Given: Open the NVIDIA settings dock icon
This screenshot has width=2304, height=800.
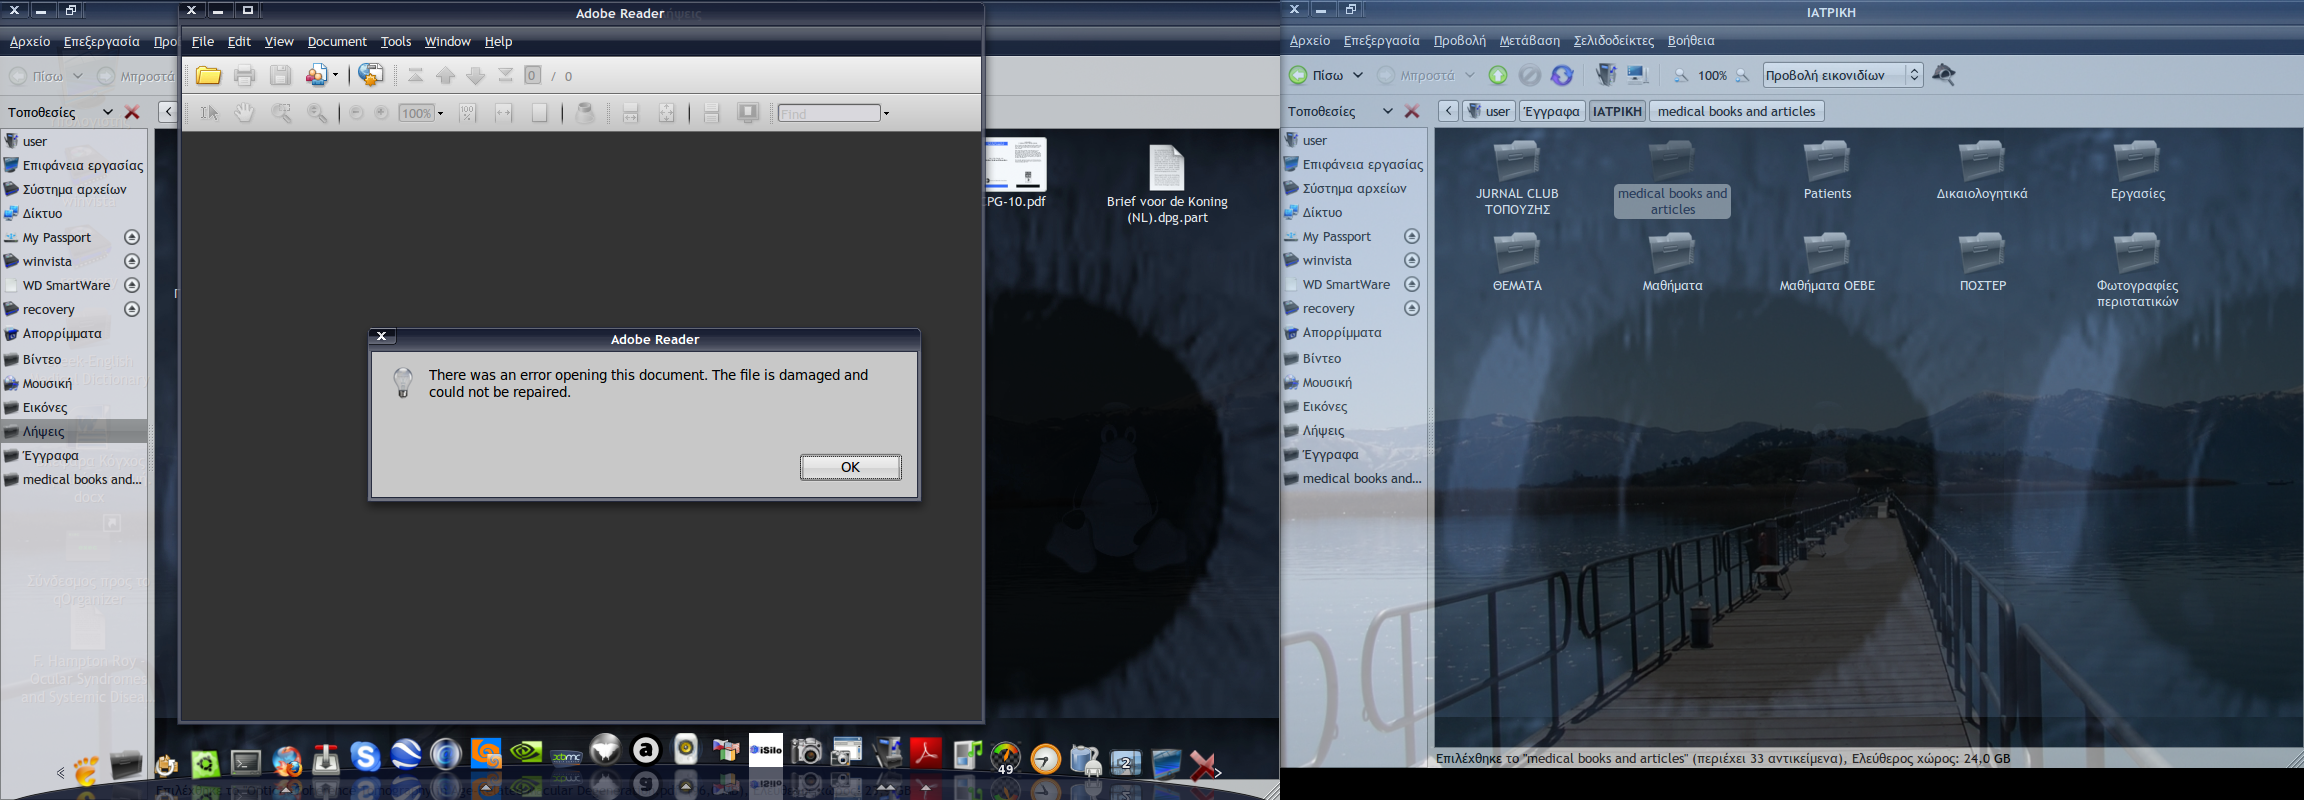Looking at the screenshot, I should point(526,751).
